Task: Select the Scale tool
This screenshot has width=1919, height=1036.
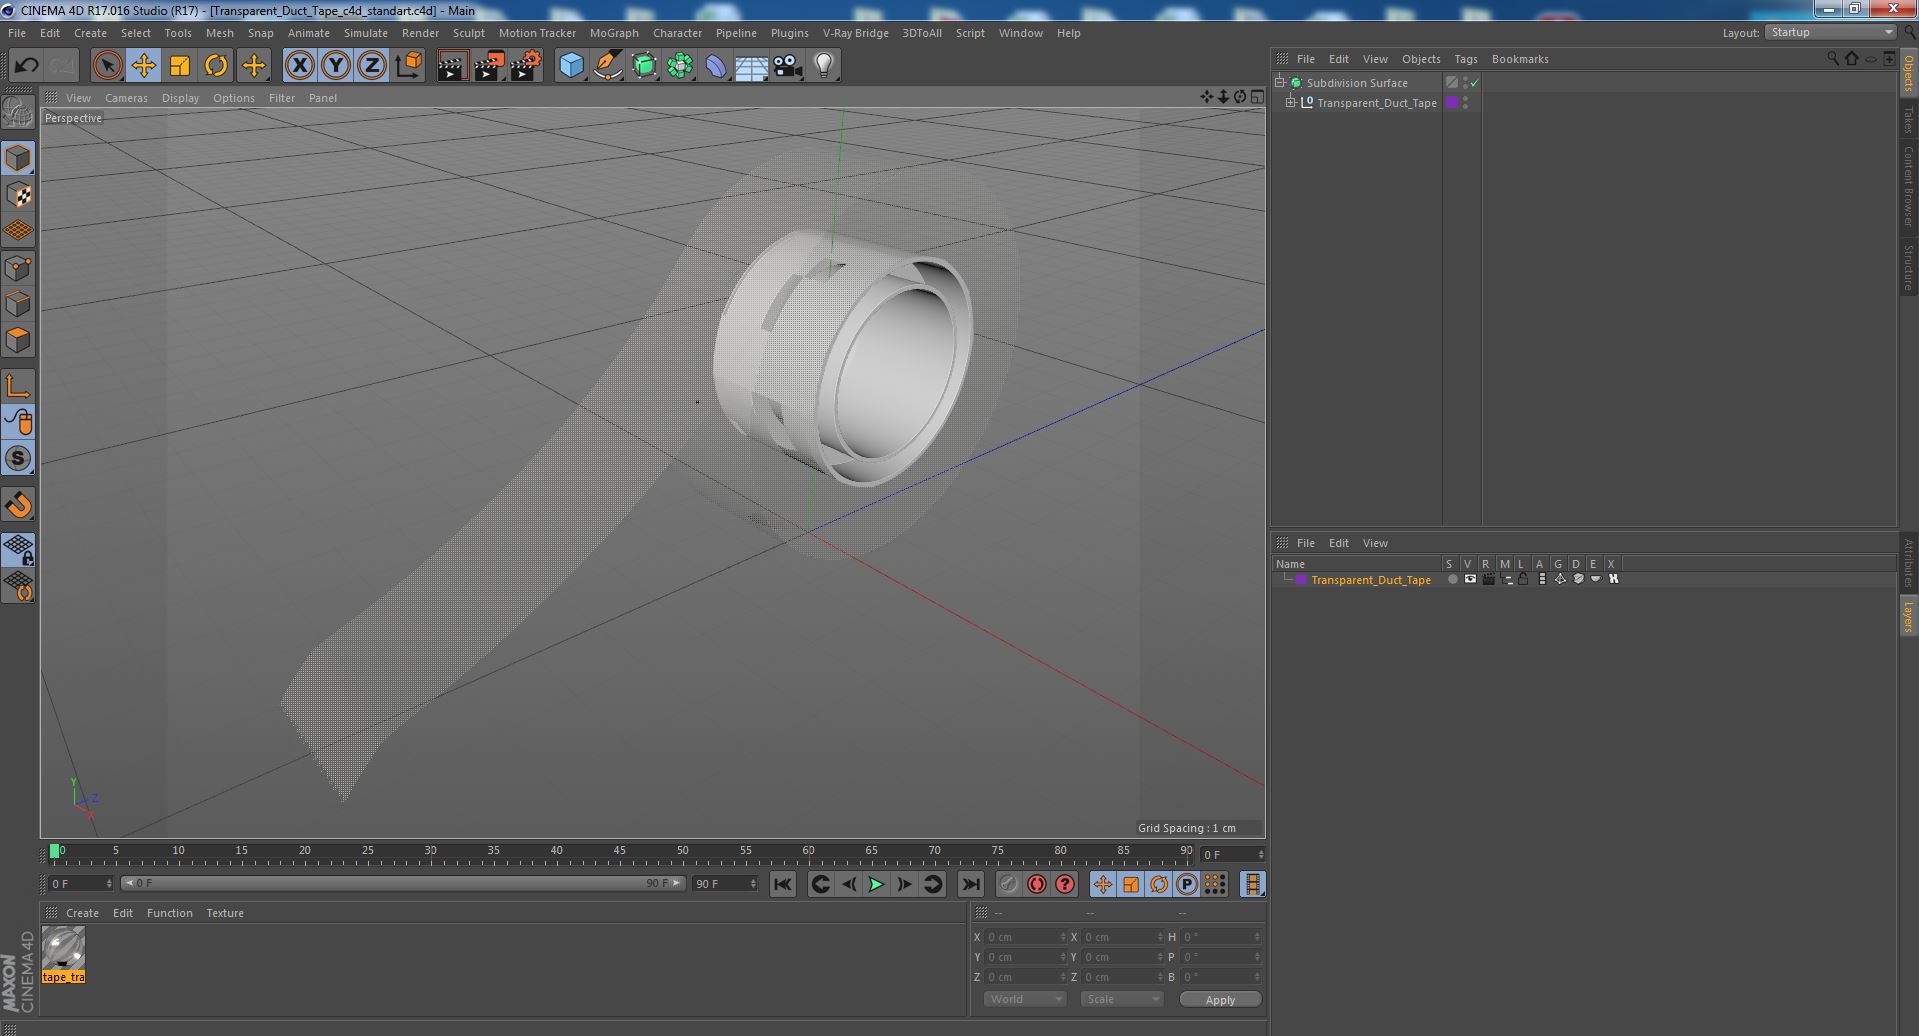Action: pos(180,66)
